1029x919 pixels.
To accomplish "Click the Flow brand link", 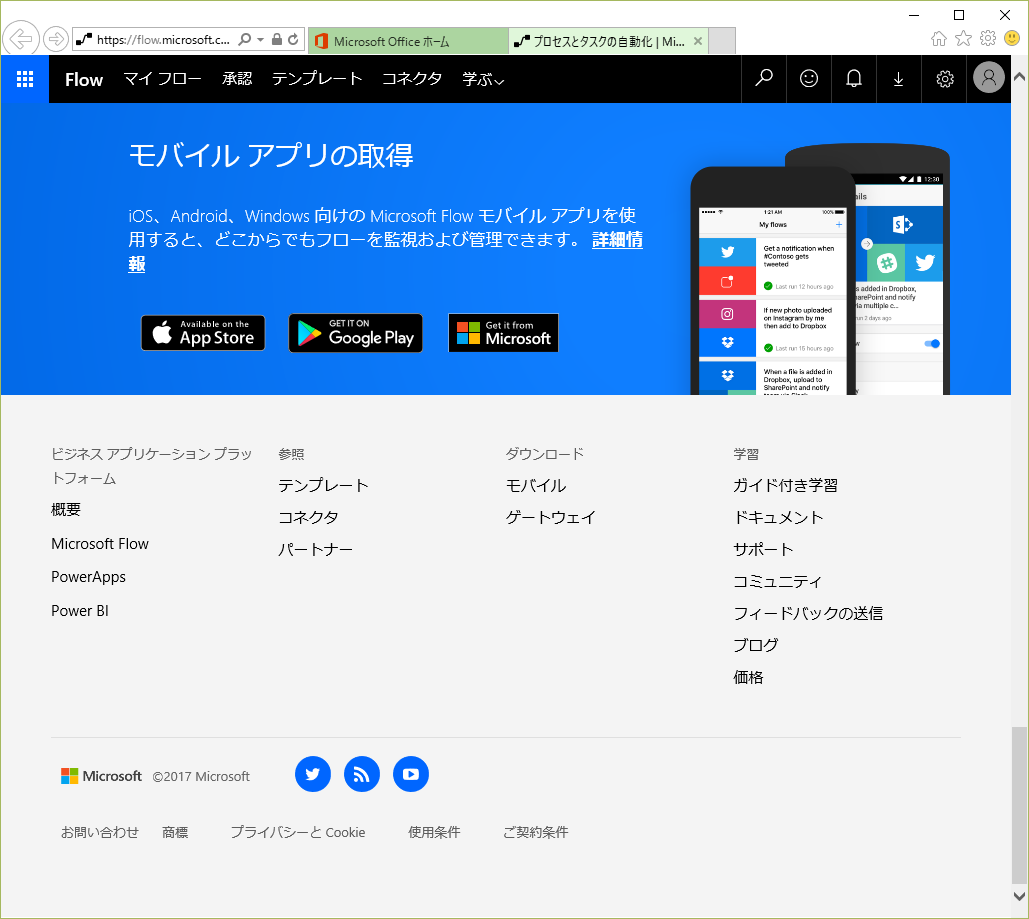I will (84, 79).
